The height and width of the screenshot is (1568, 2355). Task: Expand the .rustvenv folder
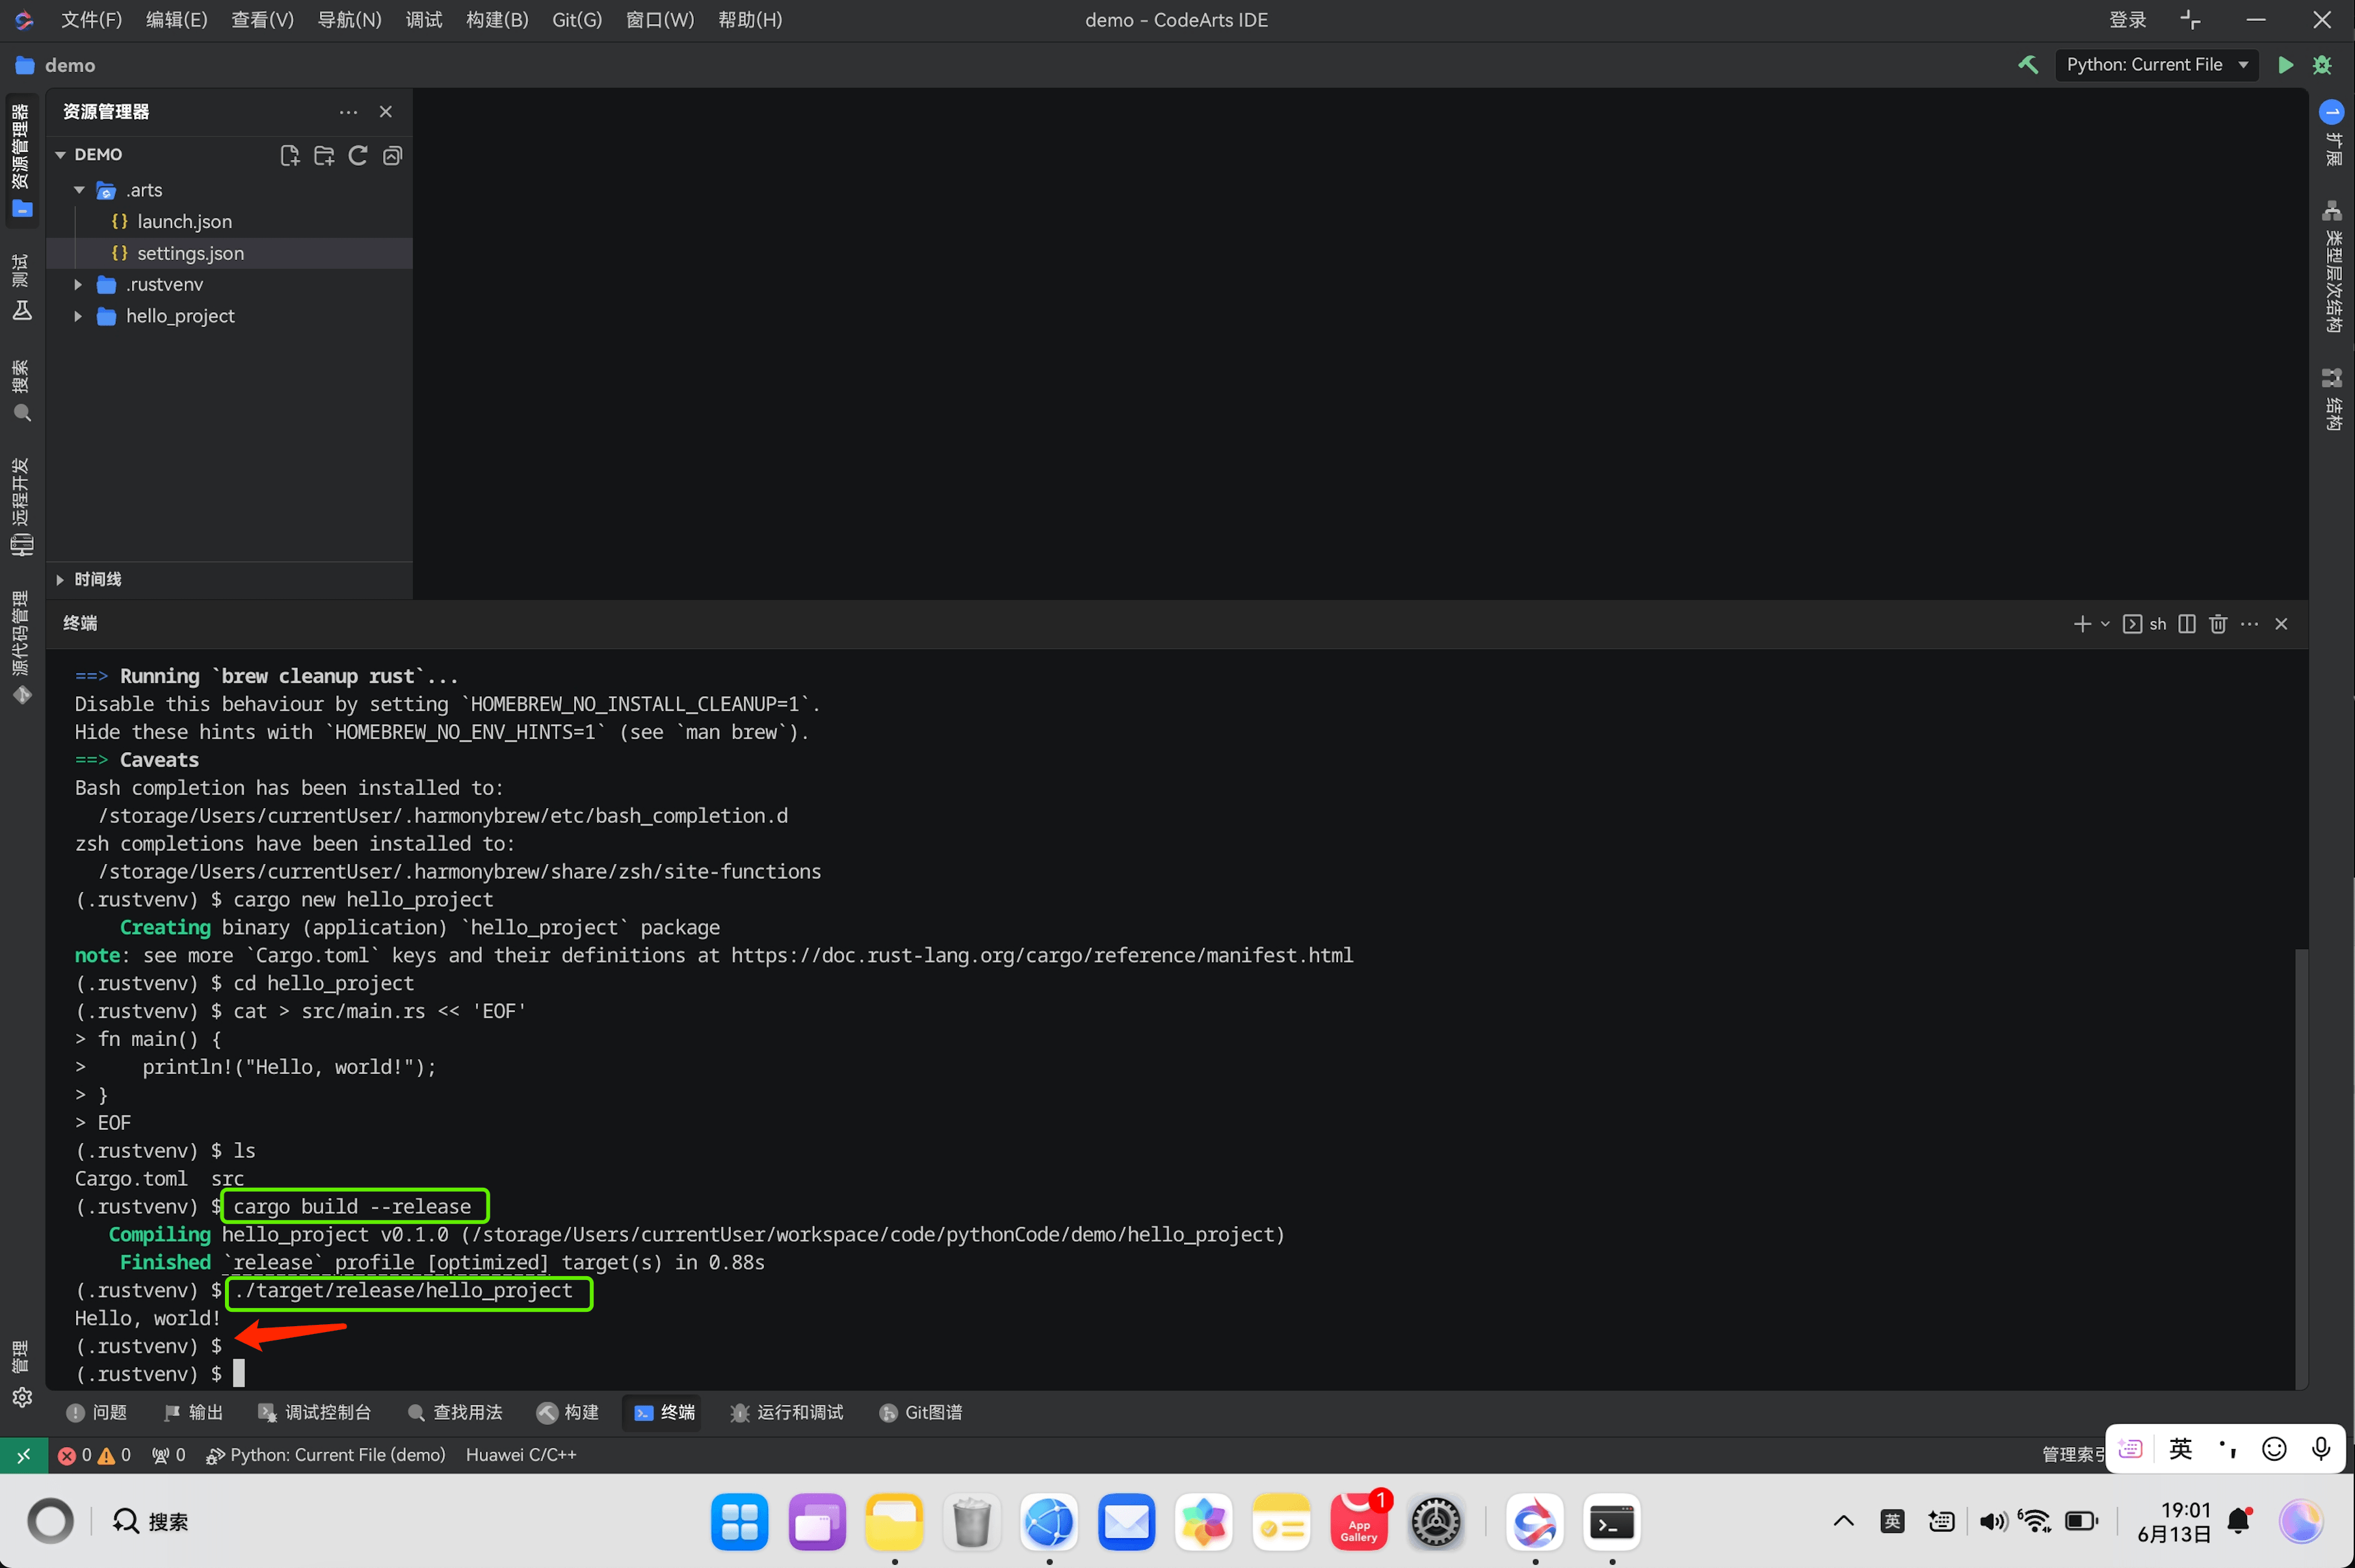79,285
